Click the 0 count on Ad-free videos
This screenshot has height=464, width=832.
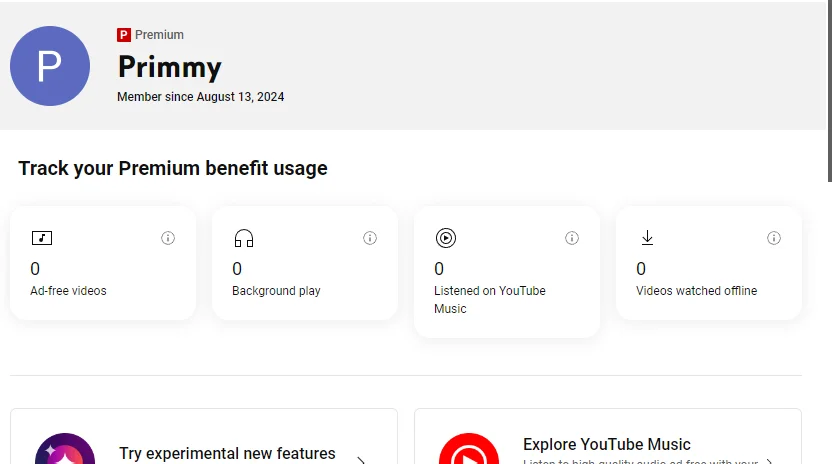tap(35, 269)
